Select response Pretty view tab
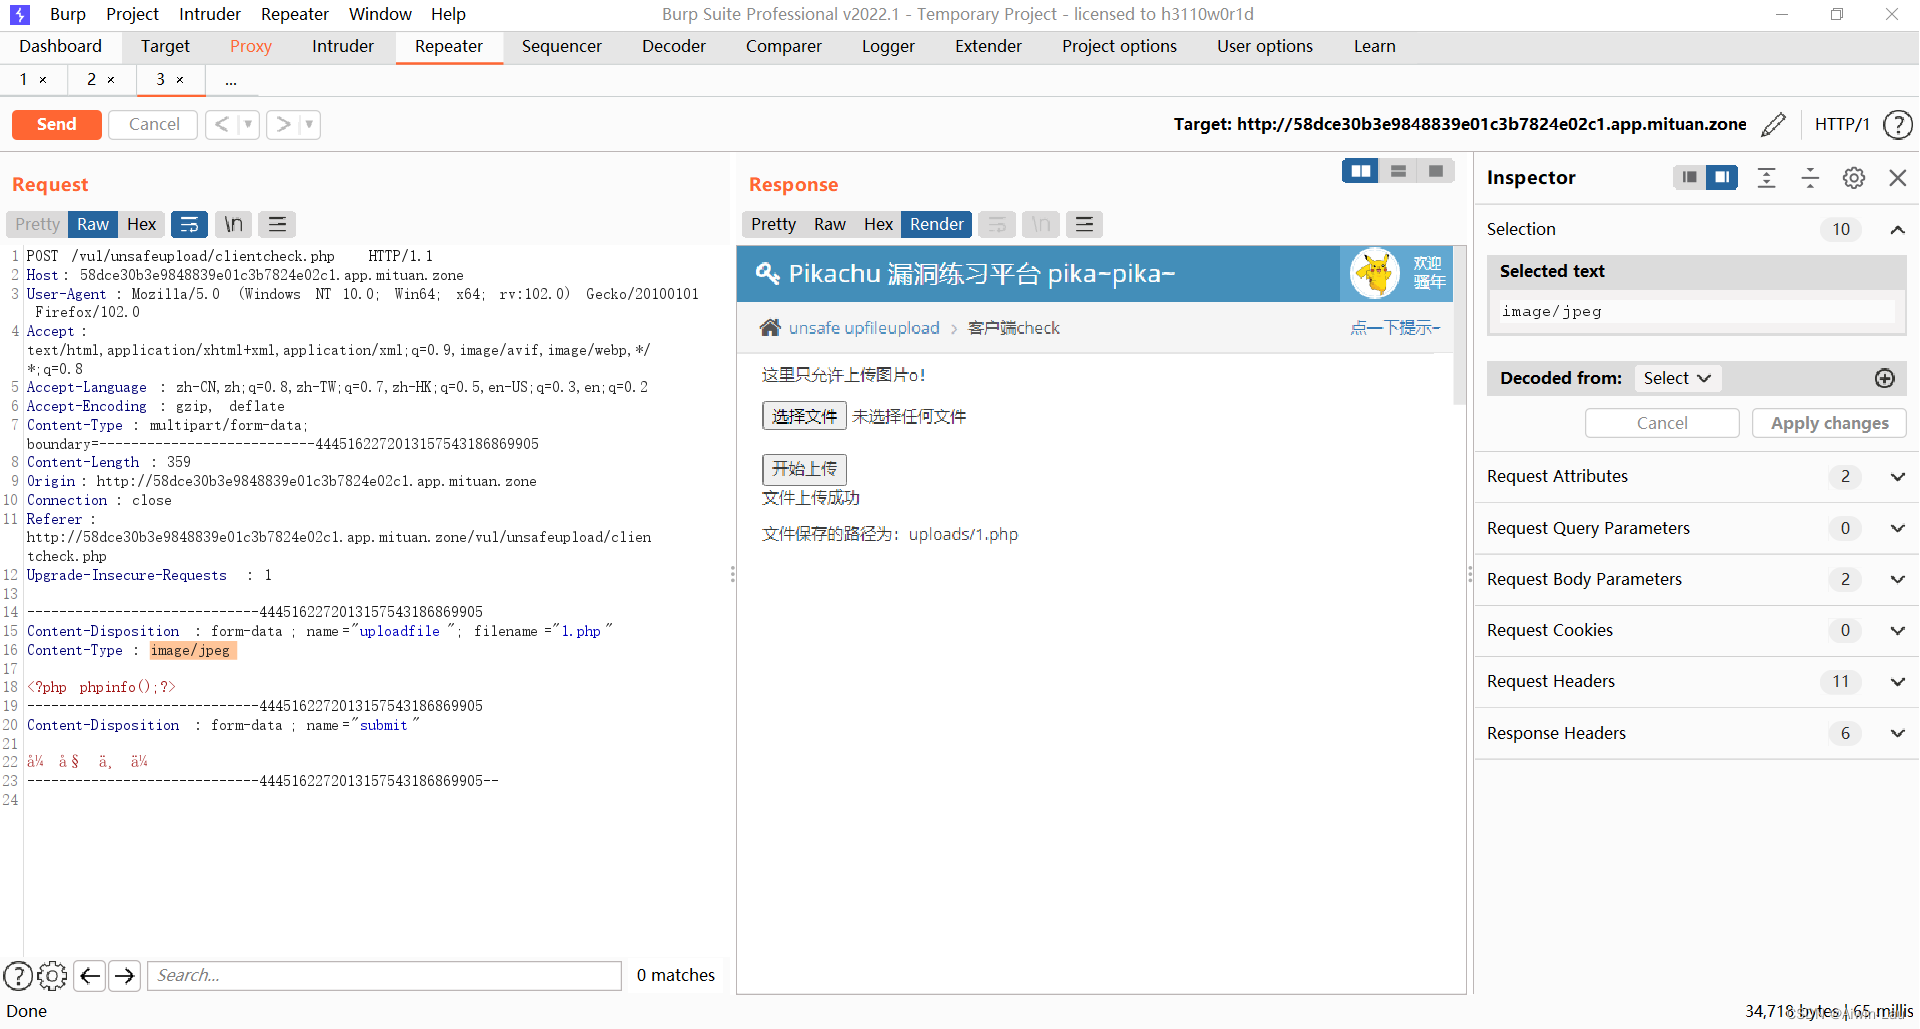This screenshot has height=1029, width=1920. click(x=773, y=224)
